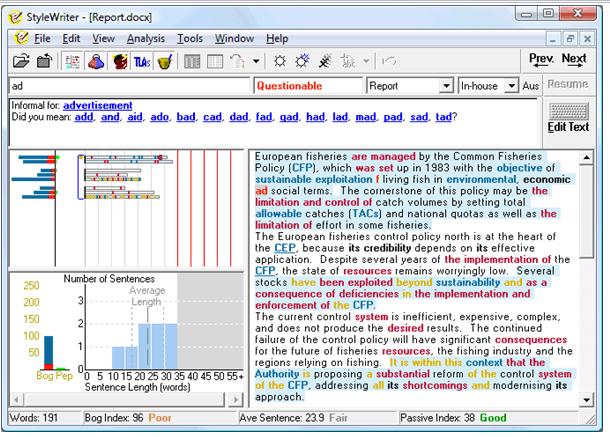Click the return-to-document folder icon

pos(44,61)
